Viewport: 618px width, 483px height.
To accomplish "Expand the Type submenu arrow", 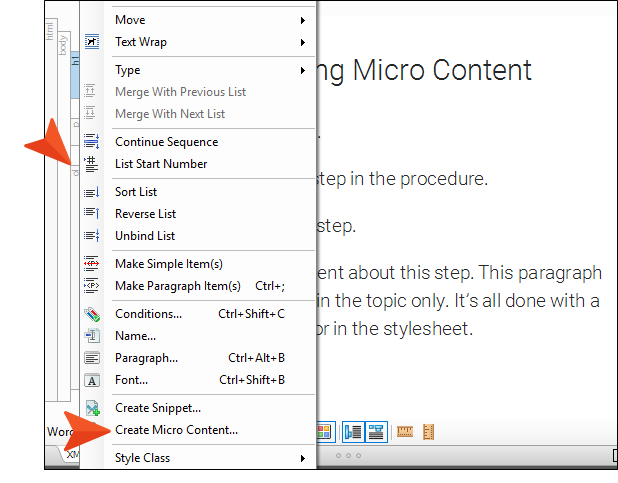I will (303, 71).
